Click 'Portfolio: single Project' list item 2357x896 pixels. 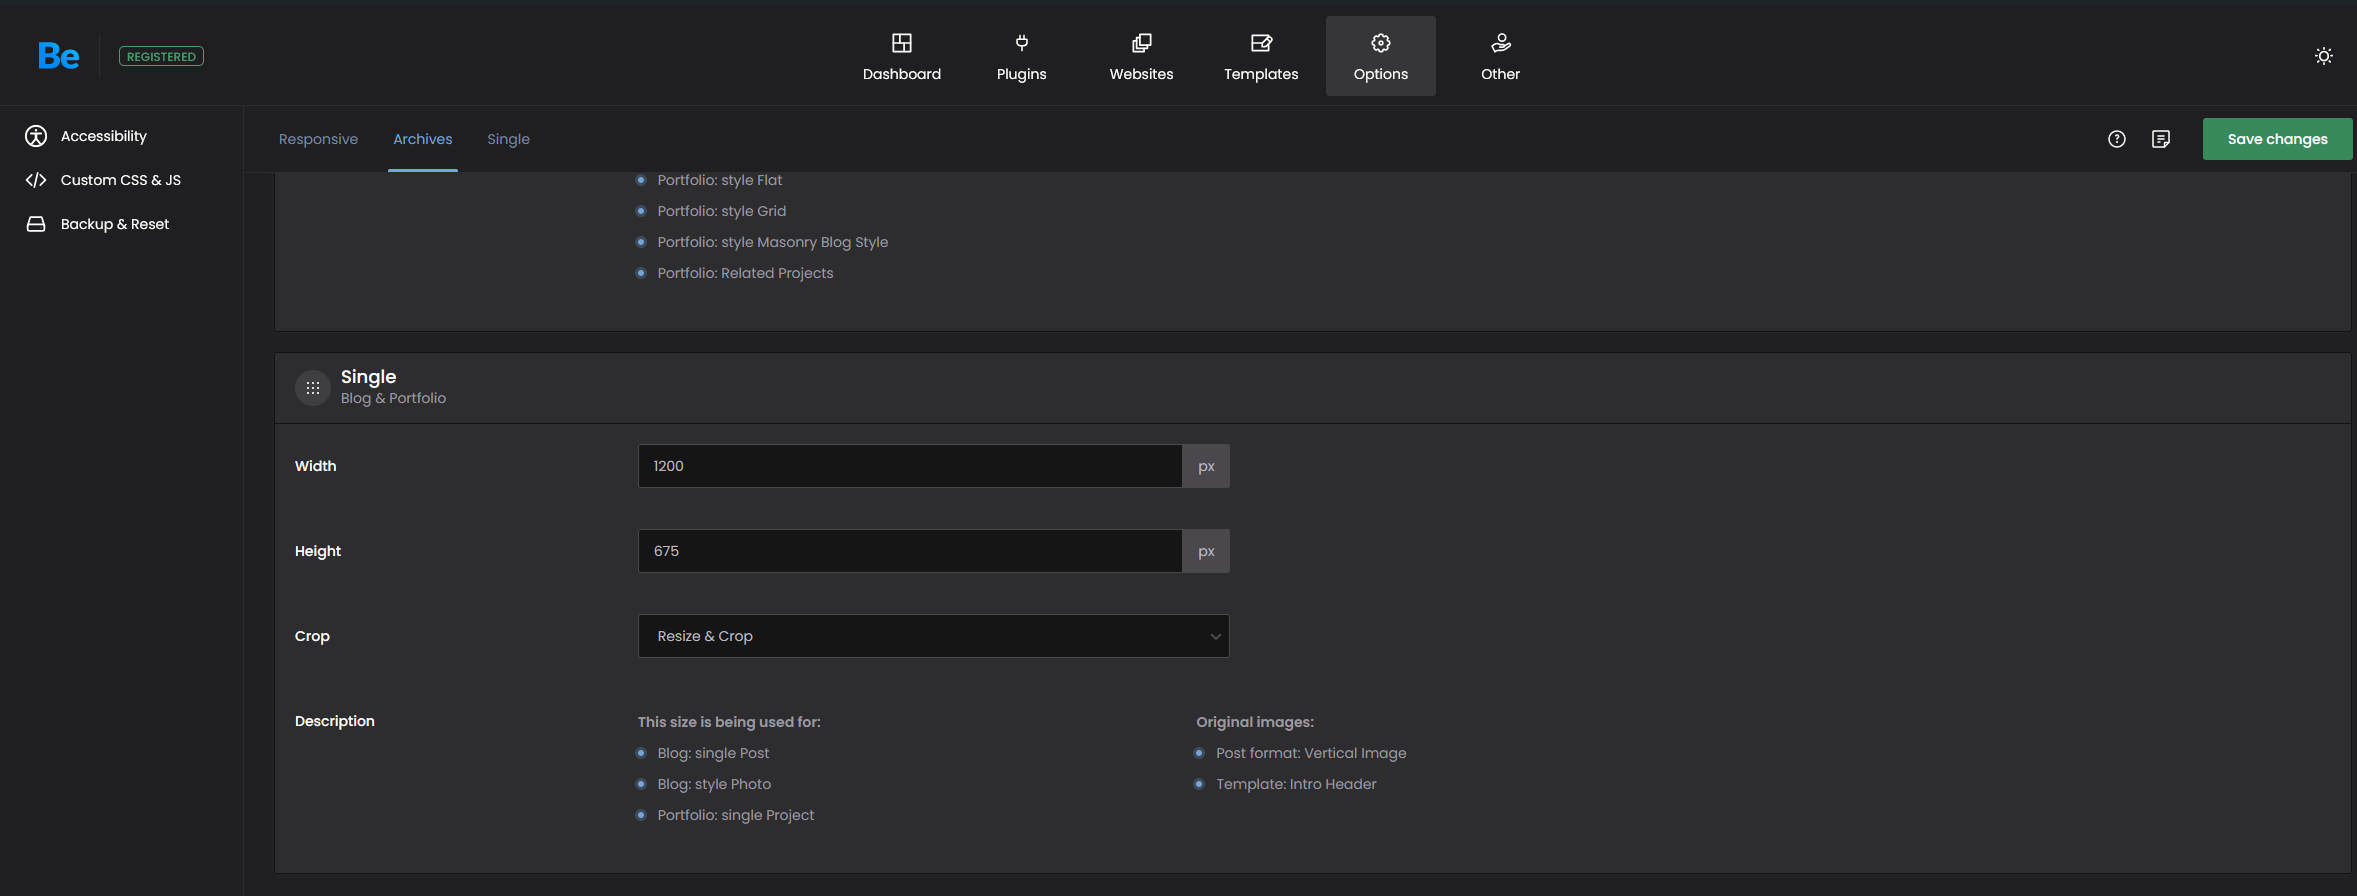(736, 815)
